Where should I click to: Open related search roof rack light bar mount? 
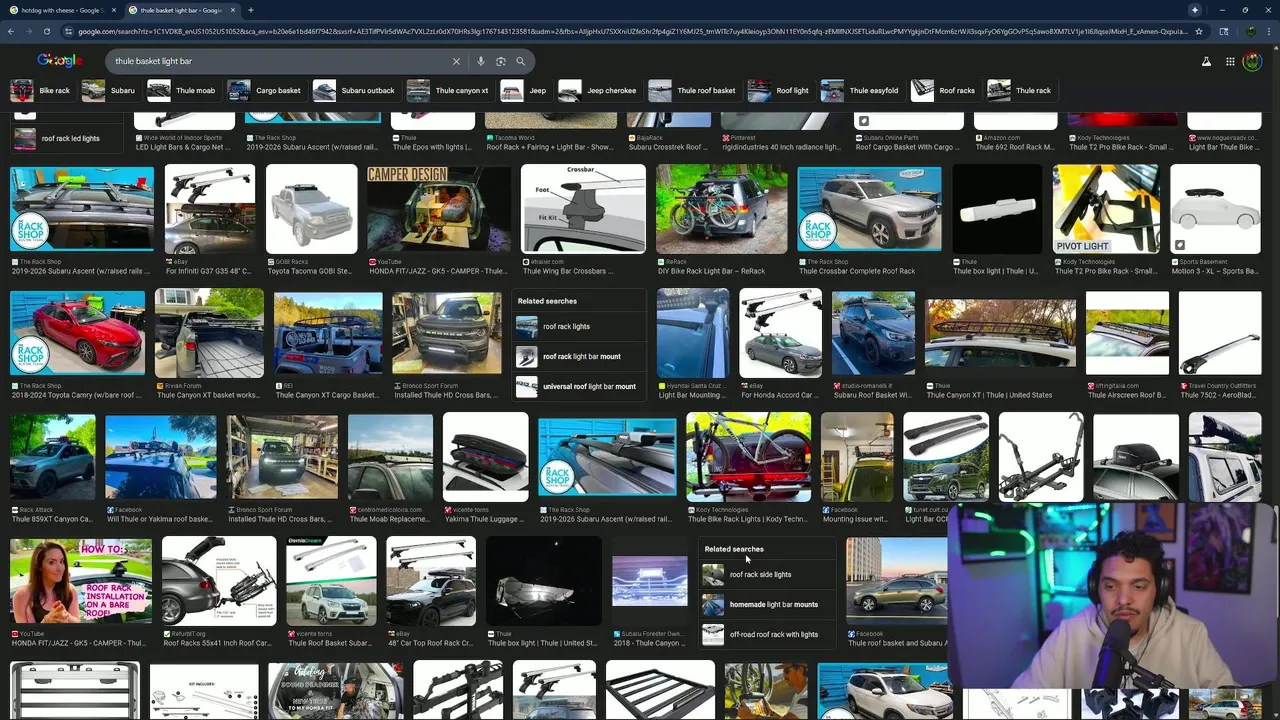pyautogui.click(x=578, y=357)
